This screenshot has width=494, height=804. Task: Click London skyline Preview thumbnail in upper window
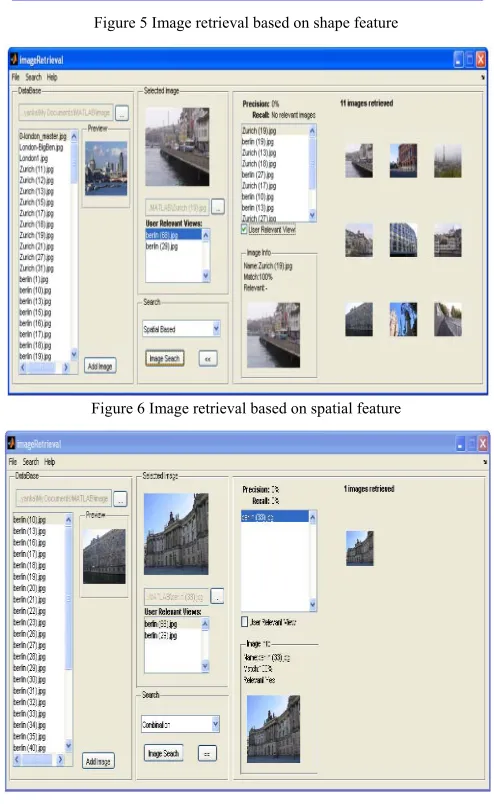106,169
